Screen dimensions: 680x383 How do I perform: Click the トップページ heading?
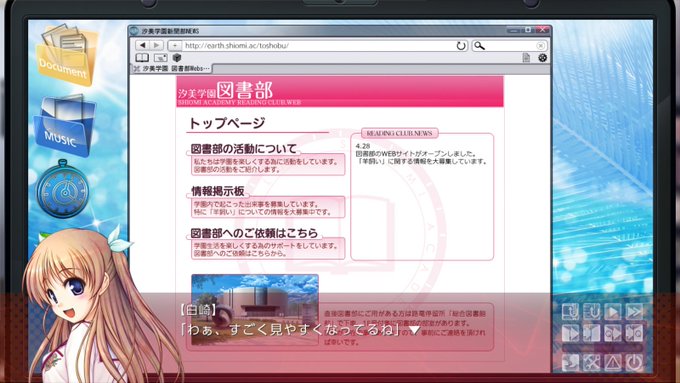coord(227,123)
